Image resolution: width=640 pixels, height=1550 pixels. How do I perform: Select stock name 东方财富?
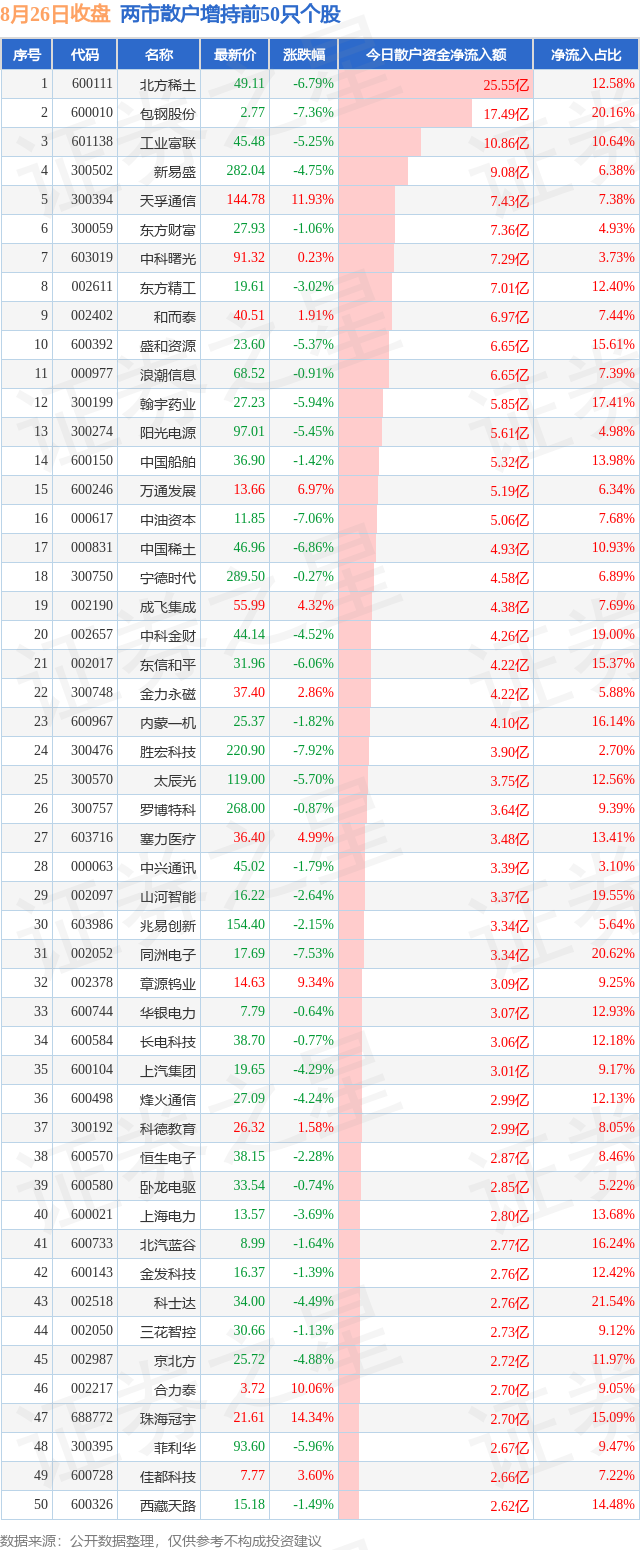(x=168, y=230)
